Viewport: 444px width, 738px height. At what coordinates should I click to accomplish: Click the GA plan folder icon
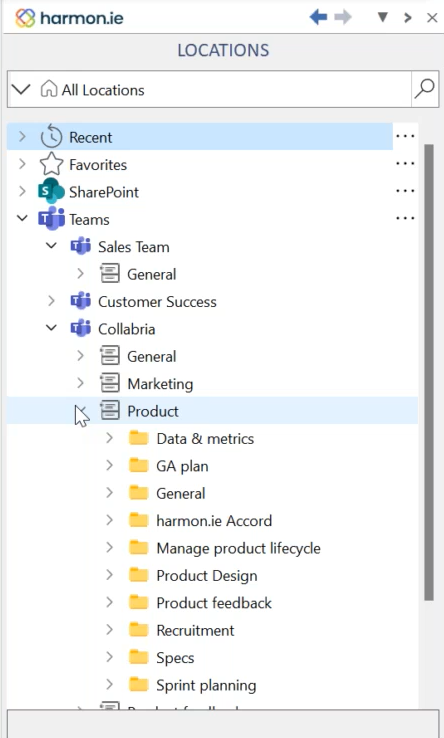[x=138, y=465]
